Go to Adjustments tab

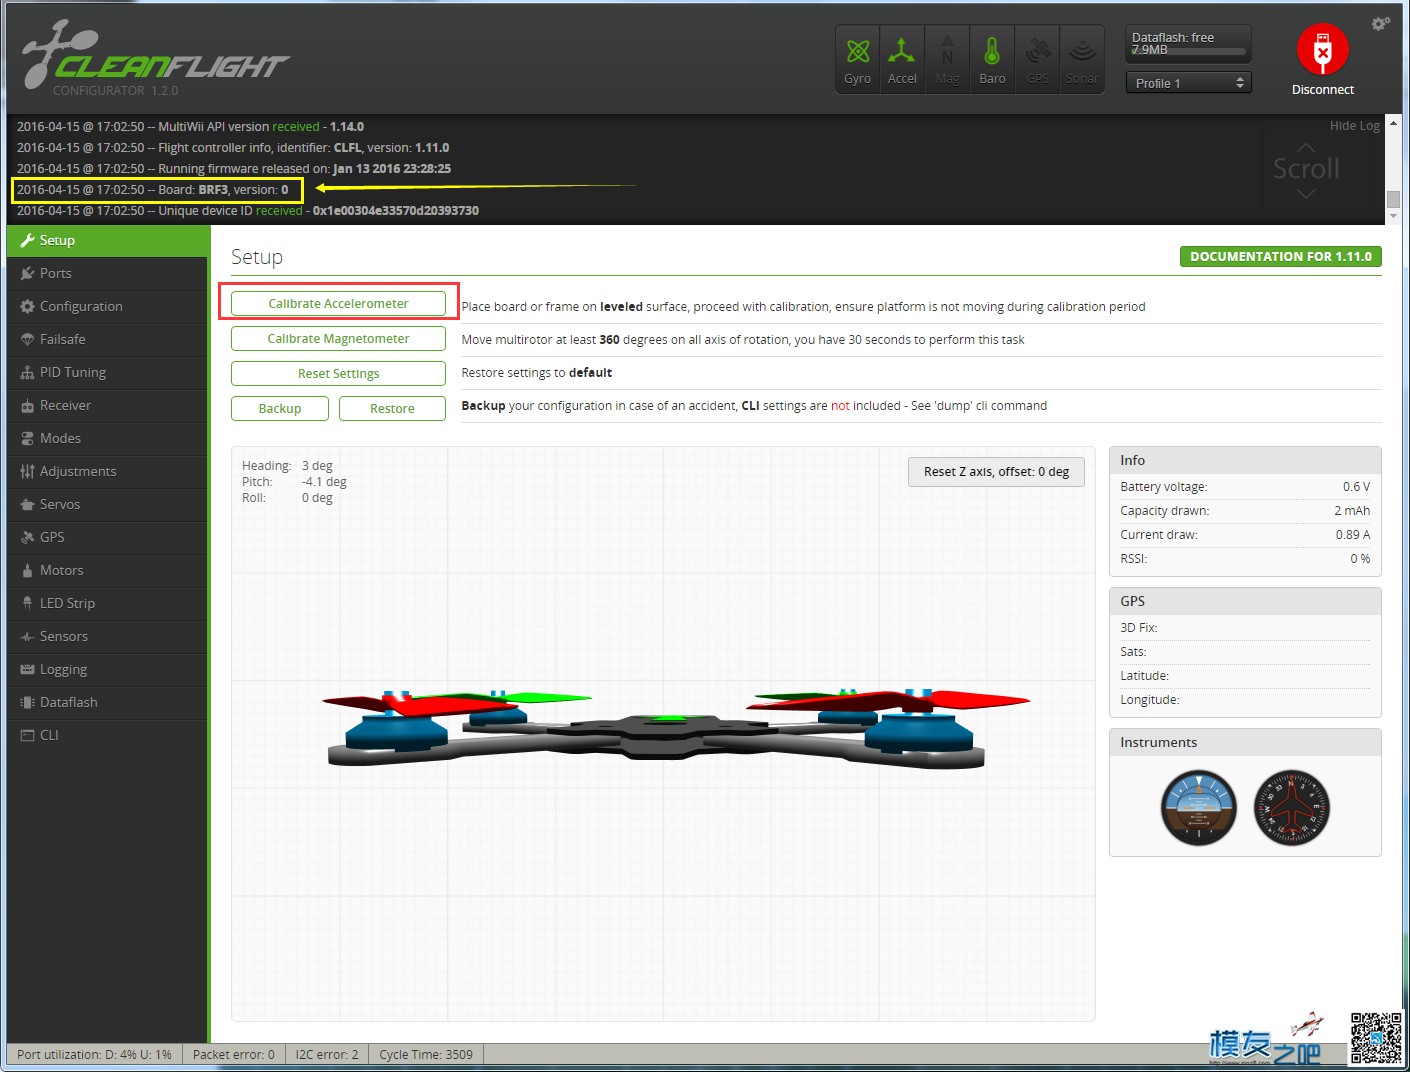click(x=107, y=471)
